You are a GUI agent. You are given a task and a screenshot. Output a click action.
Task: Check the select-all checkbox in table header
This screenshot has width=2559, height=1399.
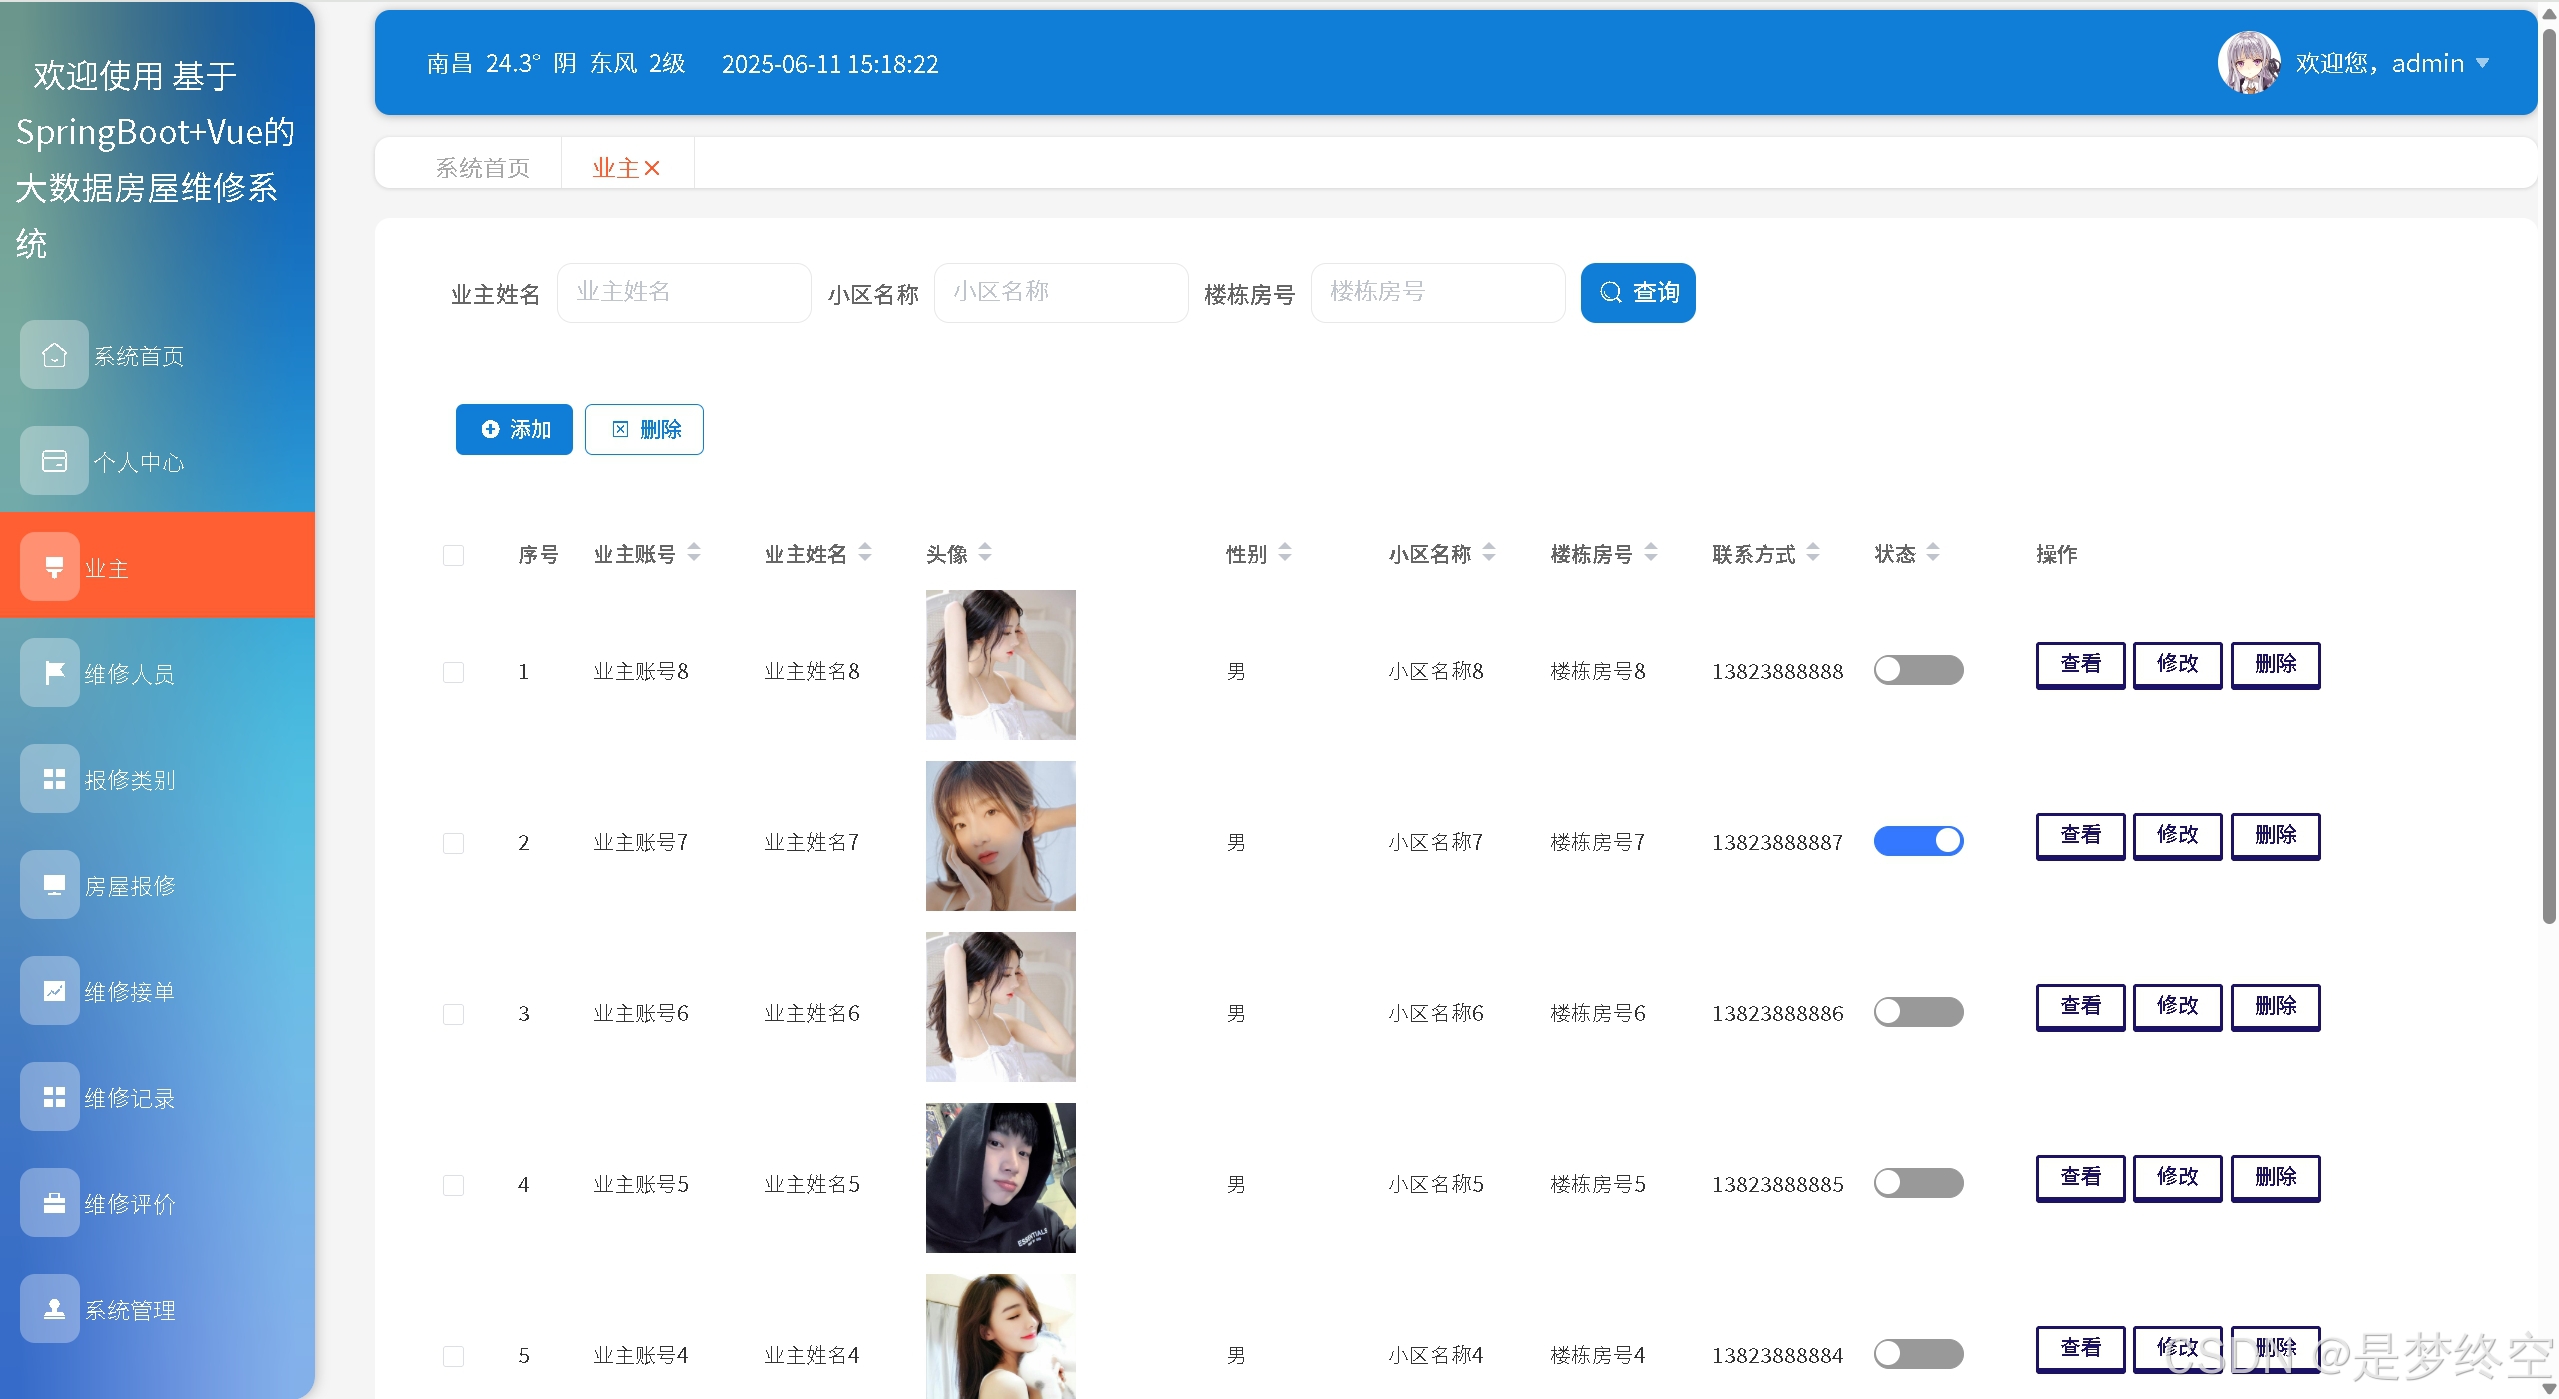(453, 555)
